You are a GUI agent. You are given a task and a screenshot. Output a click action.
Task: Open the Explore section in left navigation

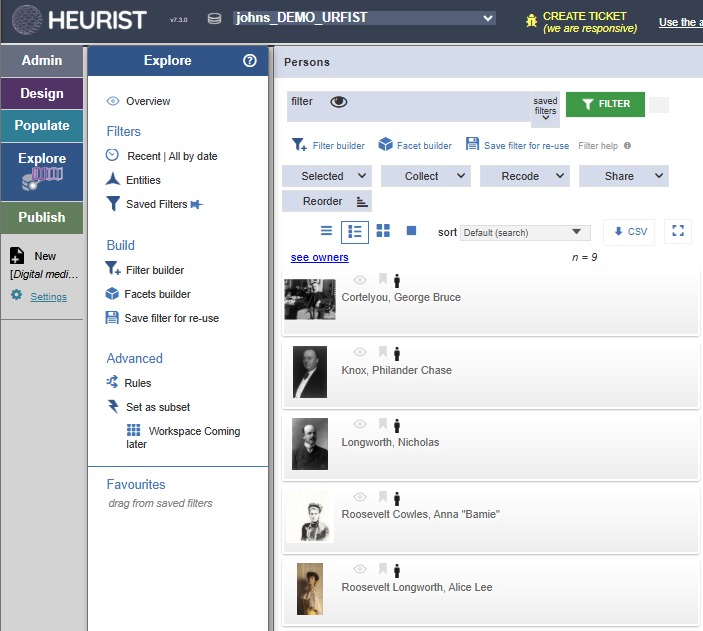pyautogui.click(x=42, y=172)
